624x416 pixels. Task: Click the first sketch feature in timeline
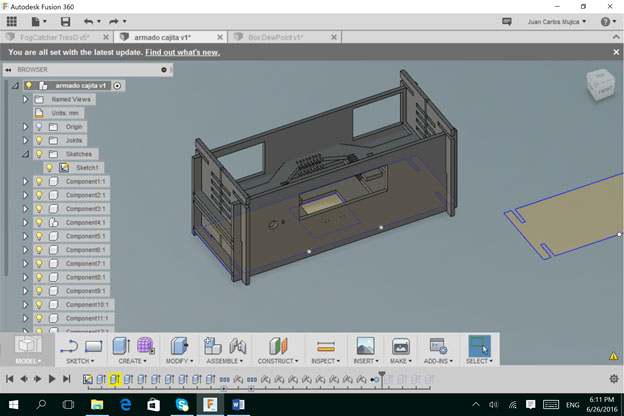point(88,379)
